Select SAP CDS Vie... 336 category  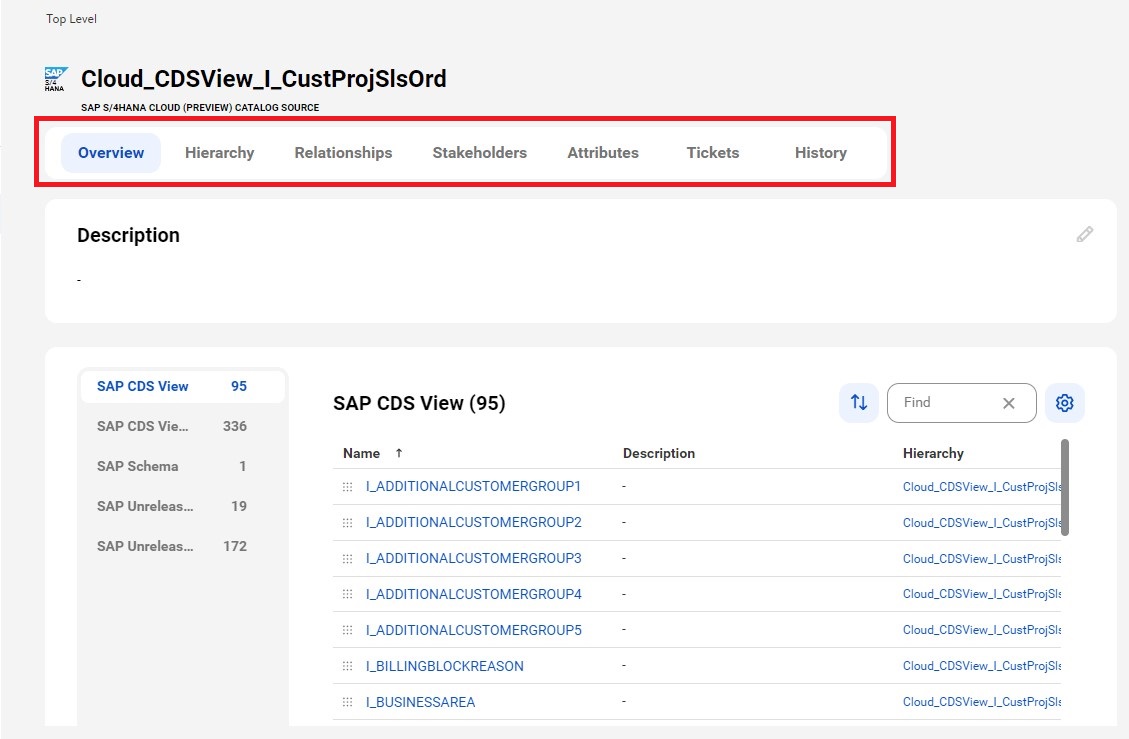pos(181,426)
